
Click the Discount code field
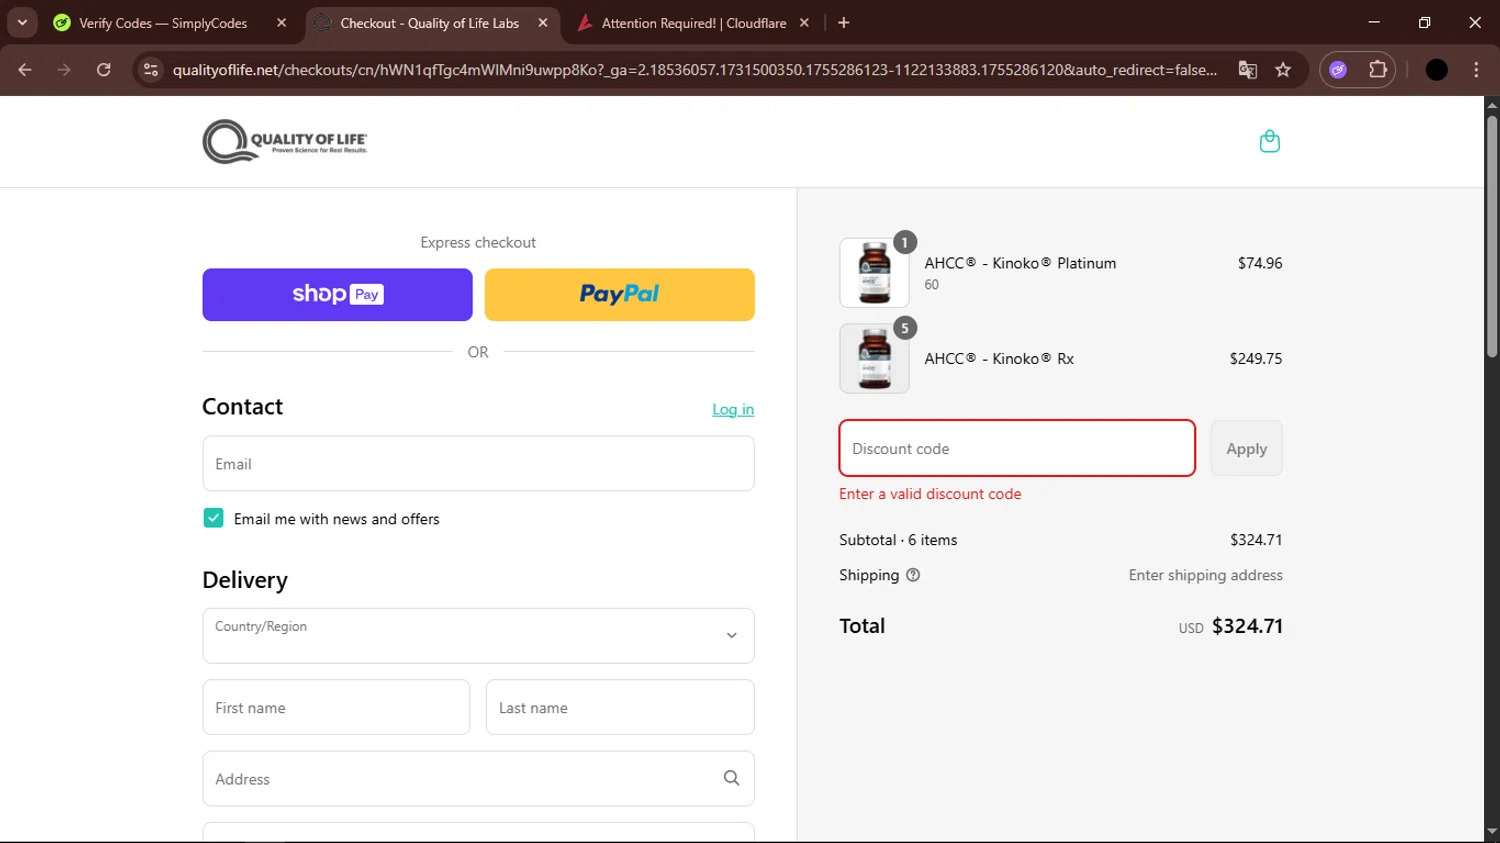(1017, 448)
